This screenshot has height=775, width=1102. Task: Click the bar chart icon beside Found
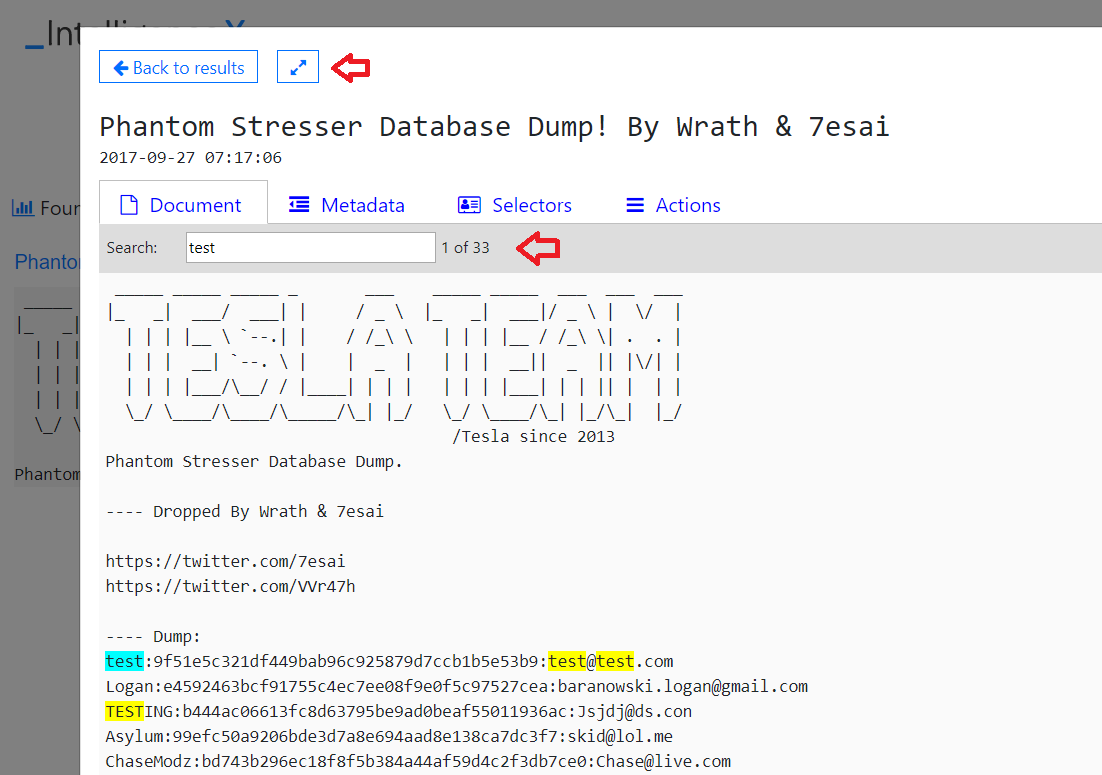tap(23, 208)
